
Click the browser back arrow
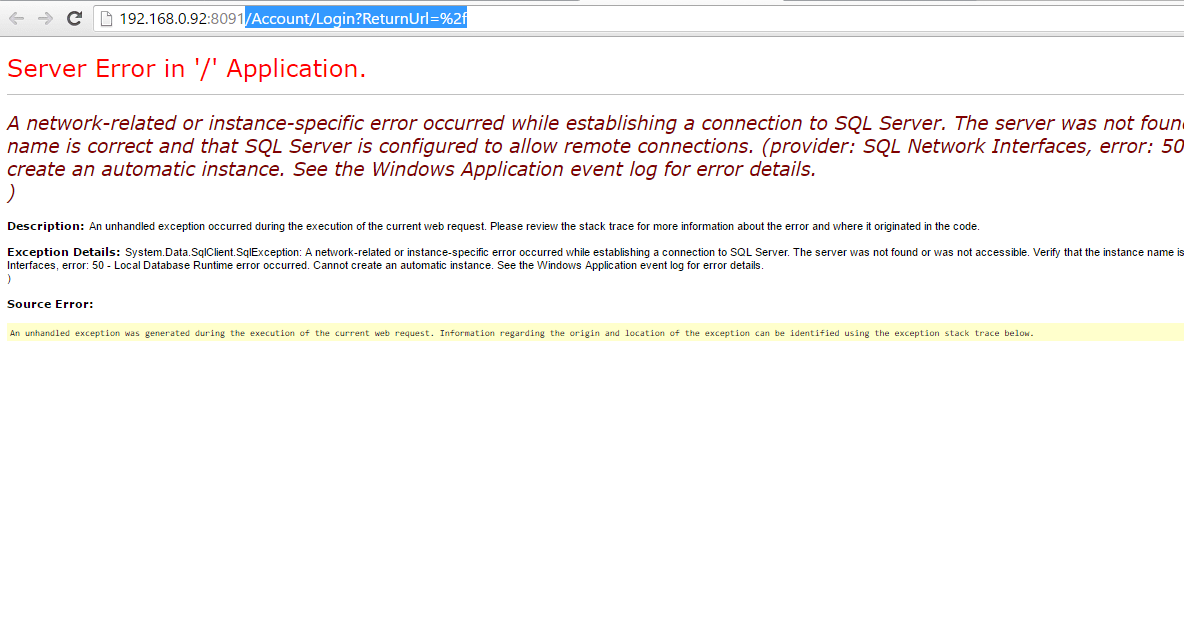(x=15, y=17)
